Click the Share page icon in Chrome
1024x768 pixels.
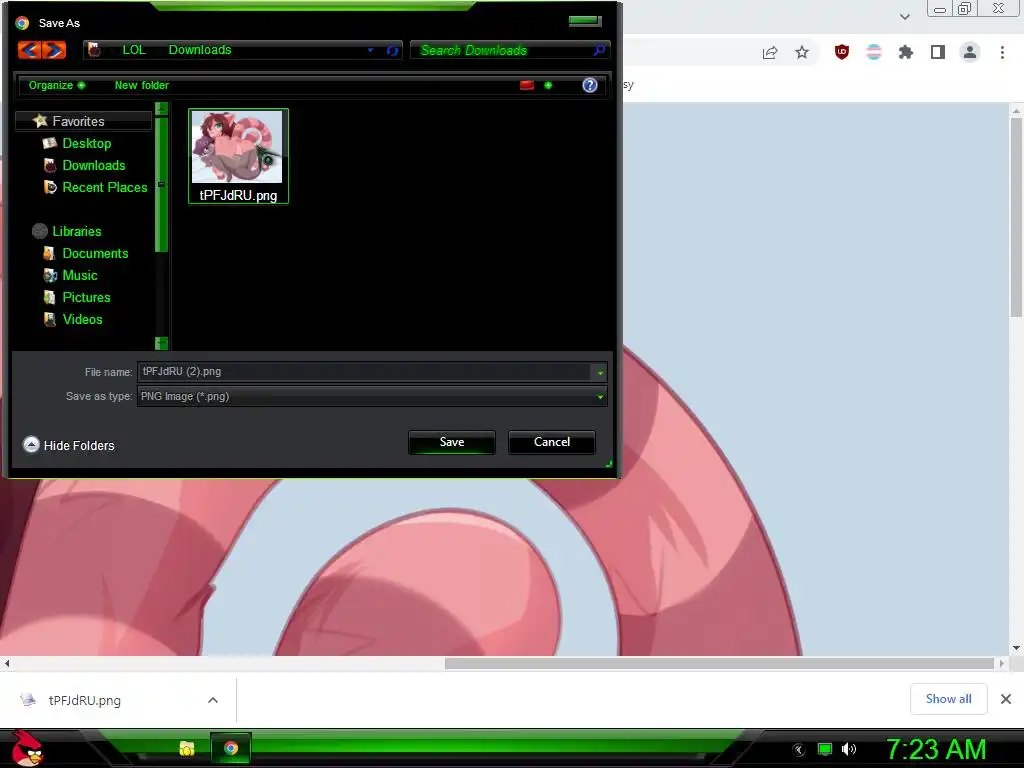tap(770, 52)
